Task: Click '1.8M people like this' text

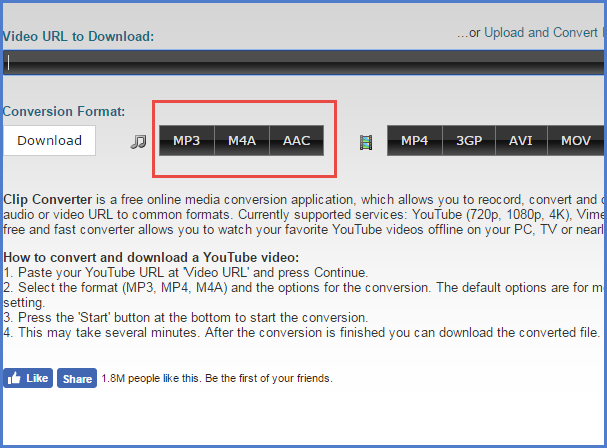Action: (x=217, y=378)
